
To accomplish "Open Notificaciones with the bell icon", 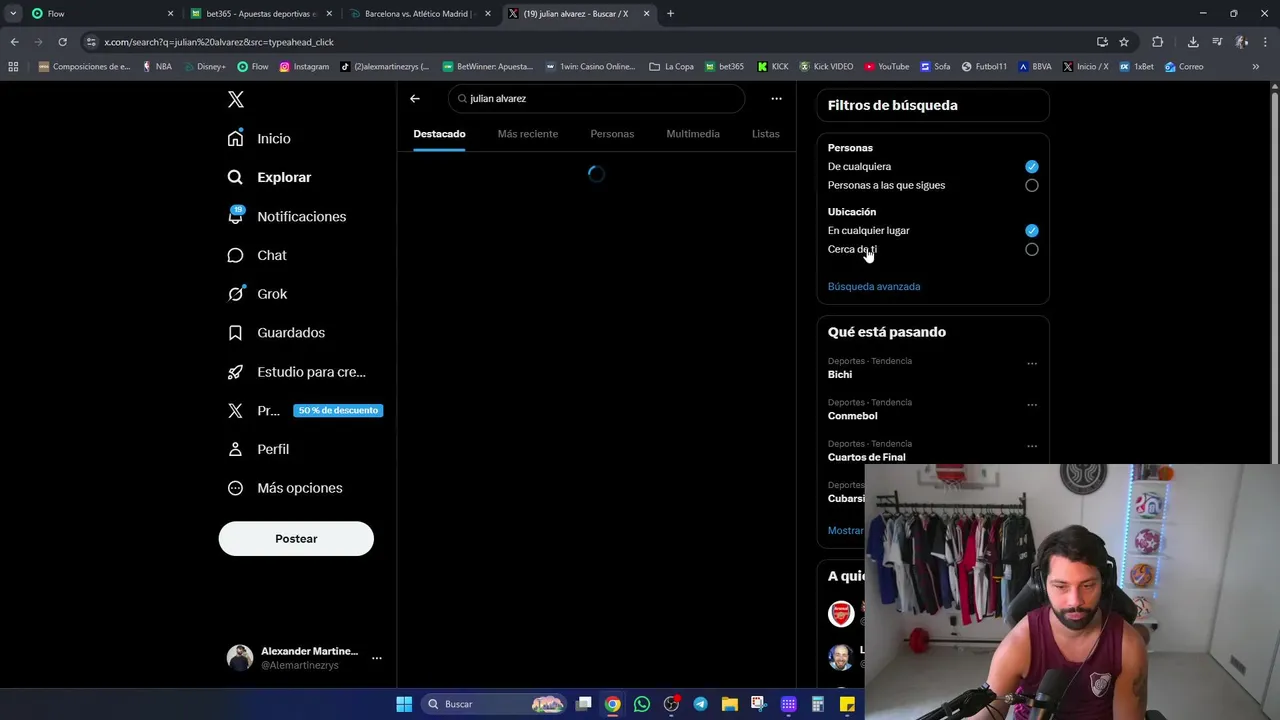I will pos(287,216).
